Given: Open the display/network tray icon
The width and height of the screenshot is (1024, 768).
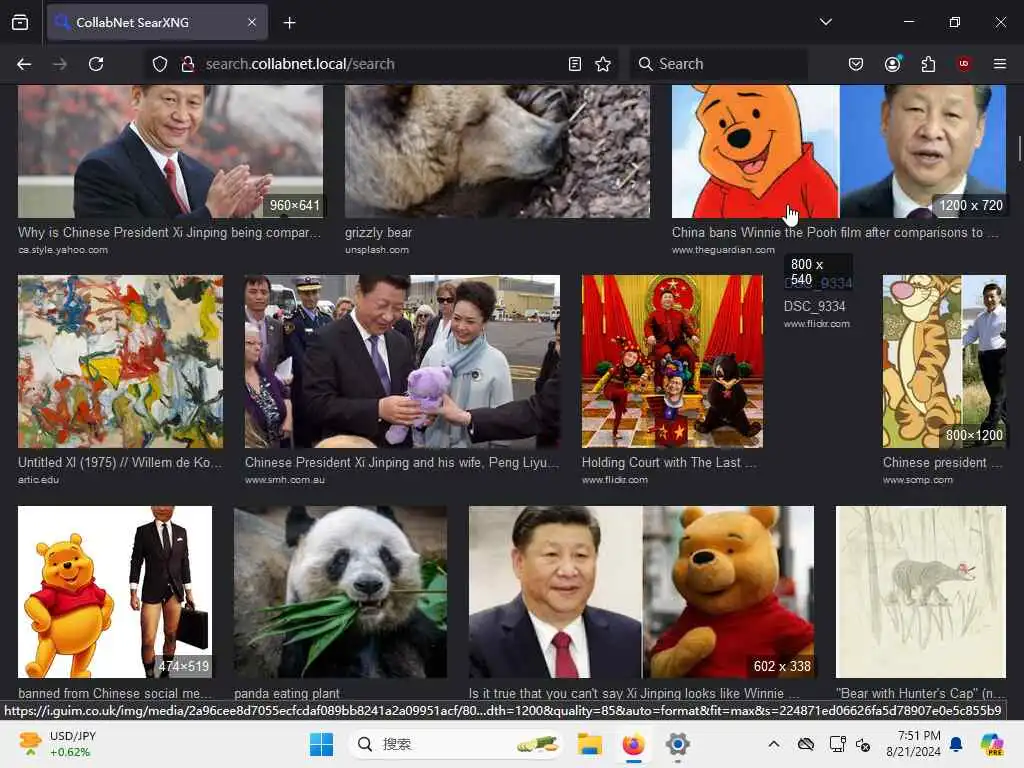Looking at the screenshot, I should pyautogui.click(x=837, y=744).
